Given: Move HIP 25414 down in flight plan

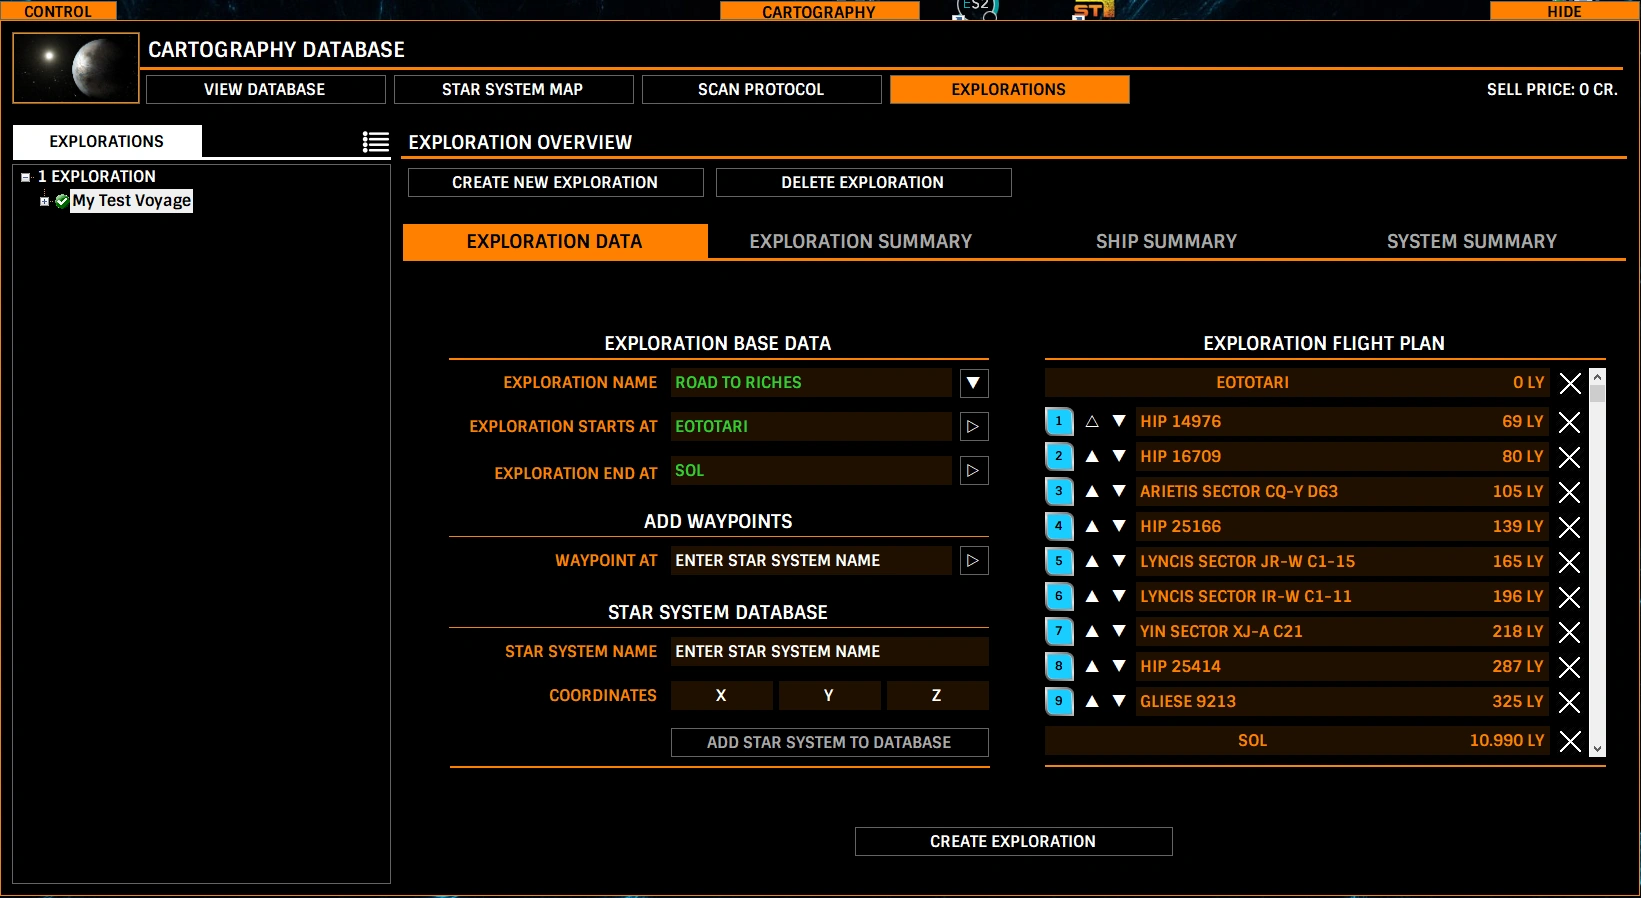Looking at the screenshot, I should 1119,666.
